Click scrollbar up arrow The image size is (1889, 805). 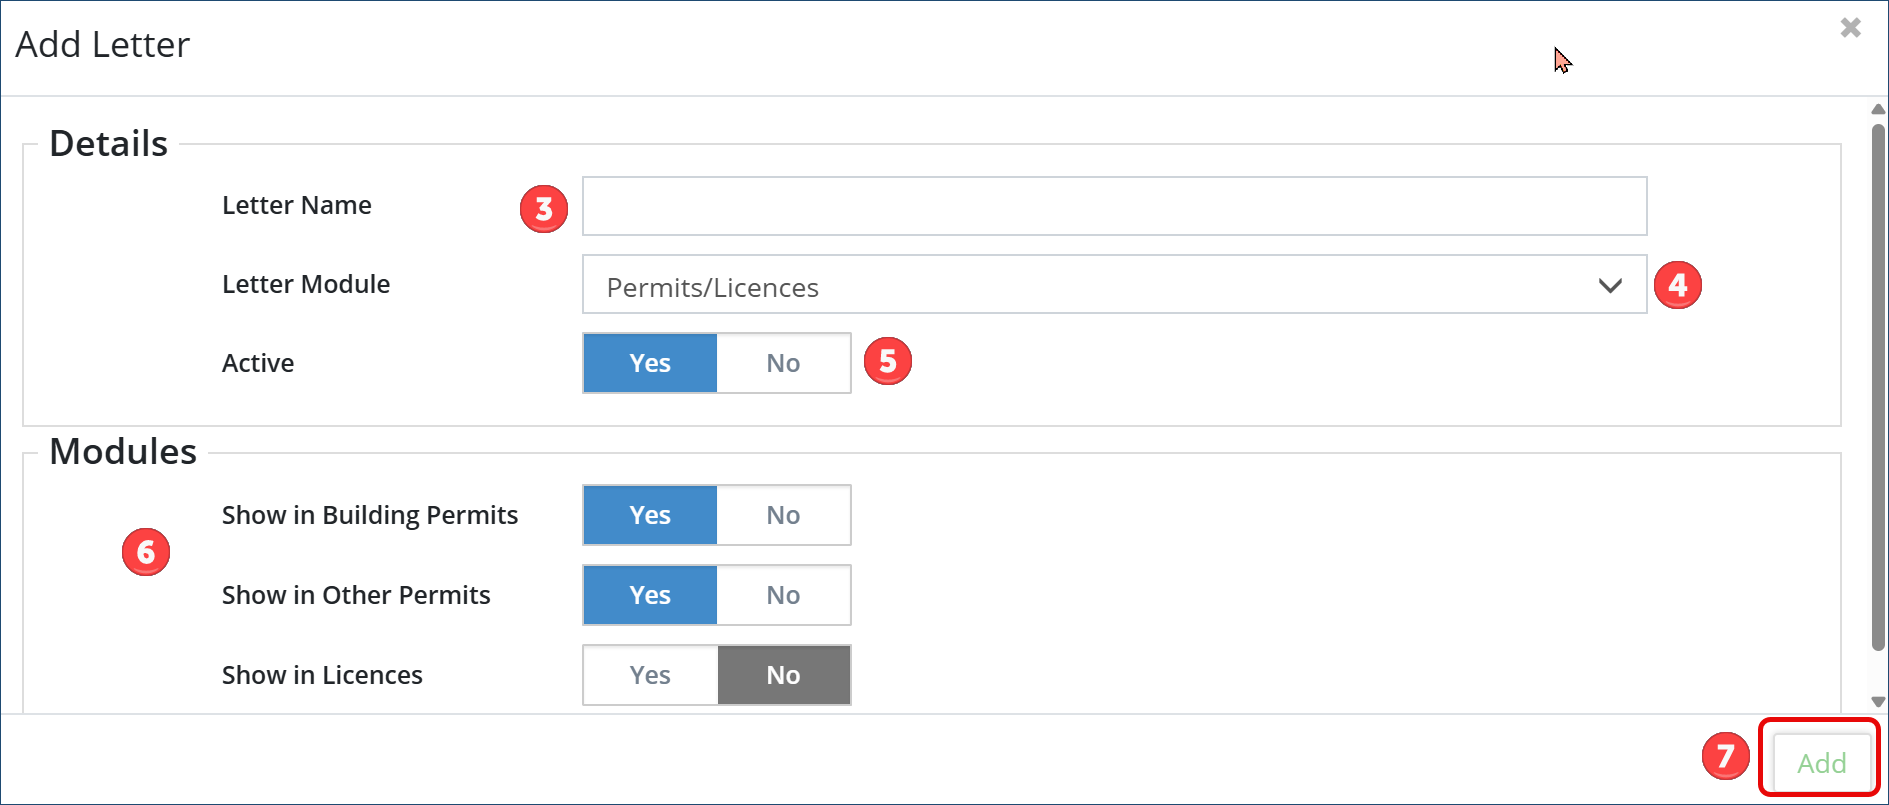click(x=1878, y=109)
